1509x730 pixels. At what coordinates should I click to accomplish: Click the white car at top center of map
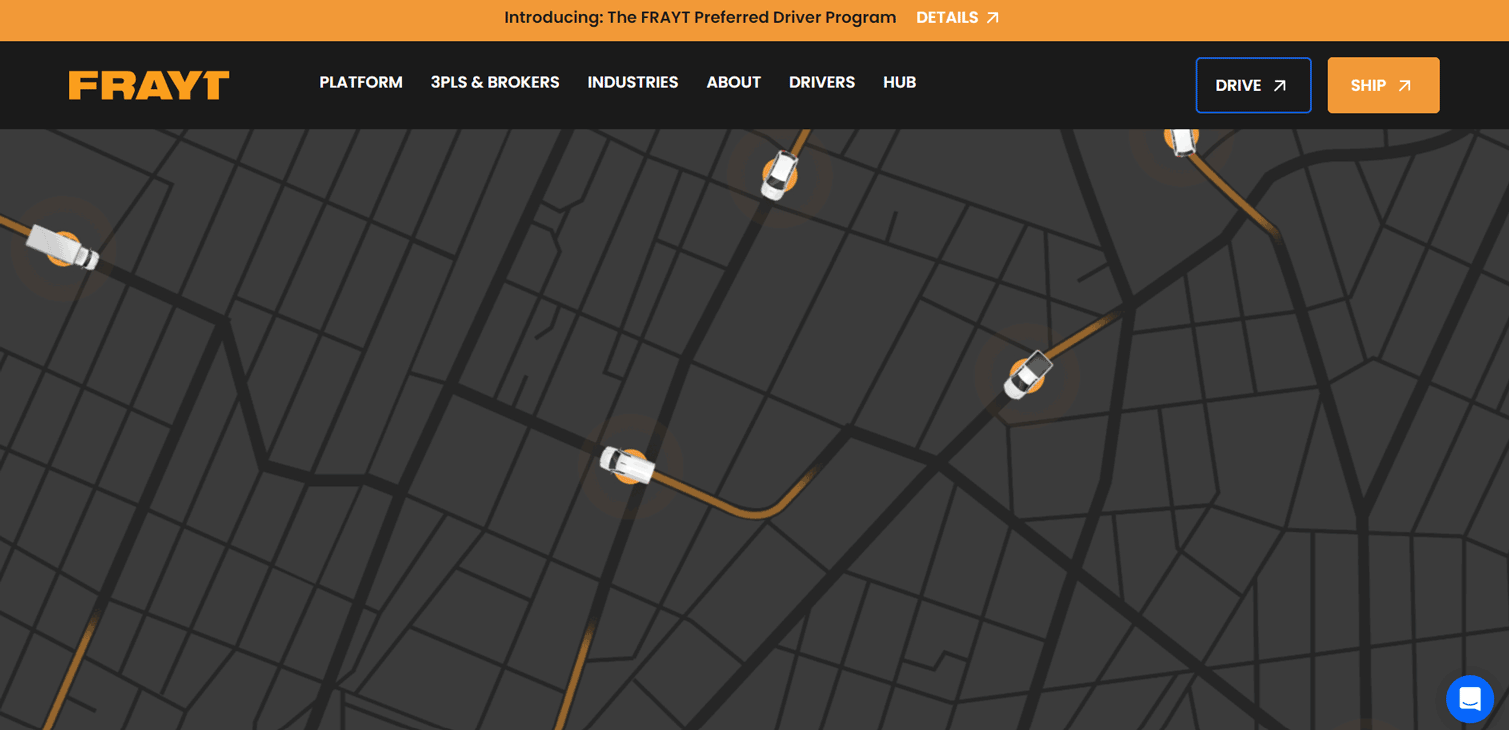[x=779, y=175]
